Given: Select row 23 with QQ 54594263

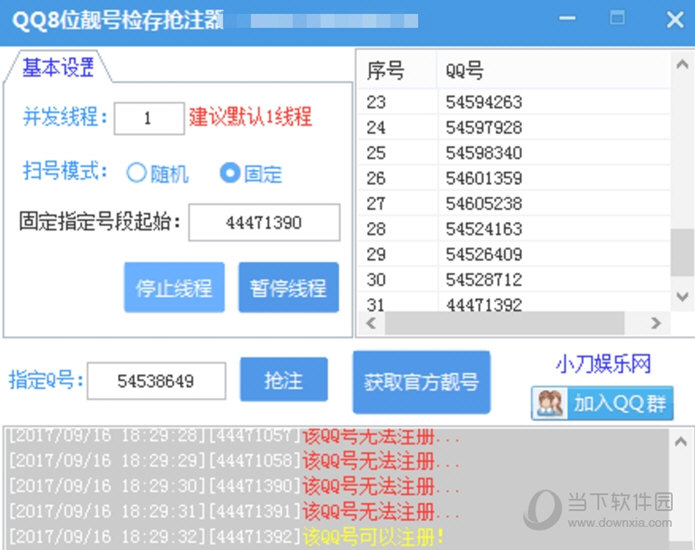Looking at the screenshot, I should click(x=514, y=102).
